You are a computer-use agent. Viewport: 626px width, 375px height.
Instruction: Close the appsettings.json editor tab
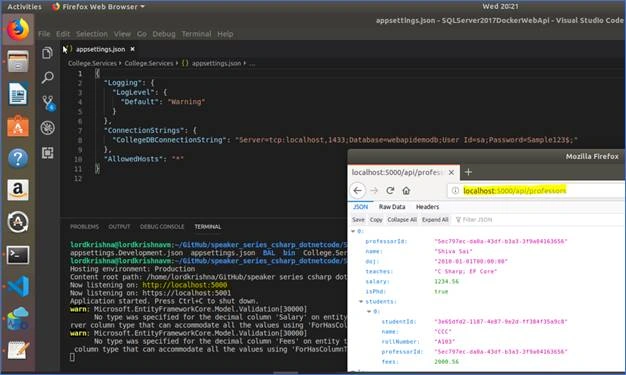(133, 49)
